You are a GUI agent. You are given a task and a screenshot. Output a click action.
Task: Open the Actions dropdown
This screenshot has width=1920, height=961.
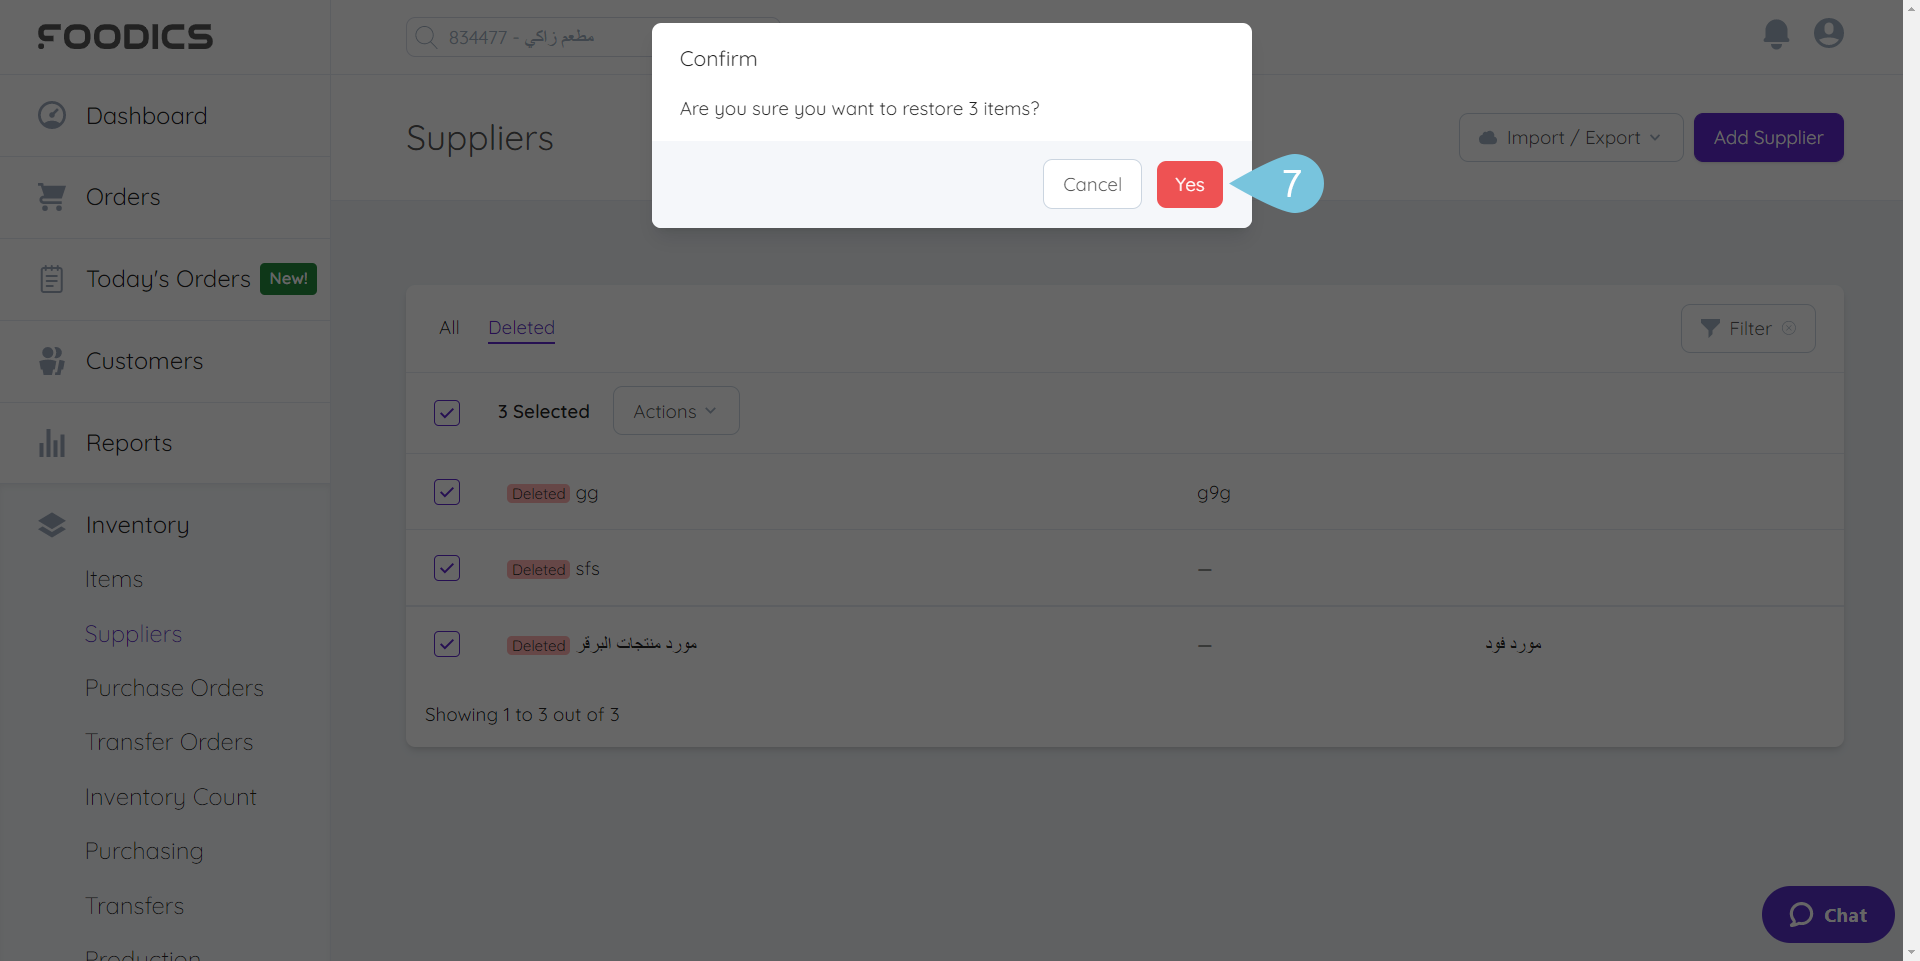[x=676, y=411]
